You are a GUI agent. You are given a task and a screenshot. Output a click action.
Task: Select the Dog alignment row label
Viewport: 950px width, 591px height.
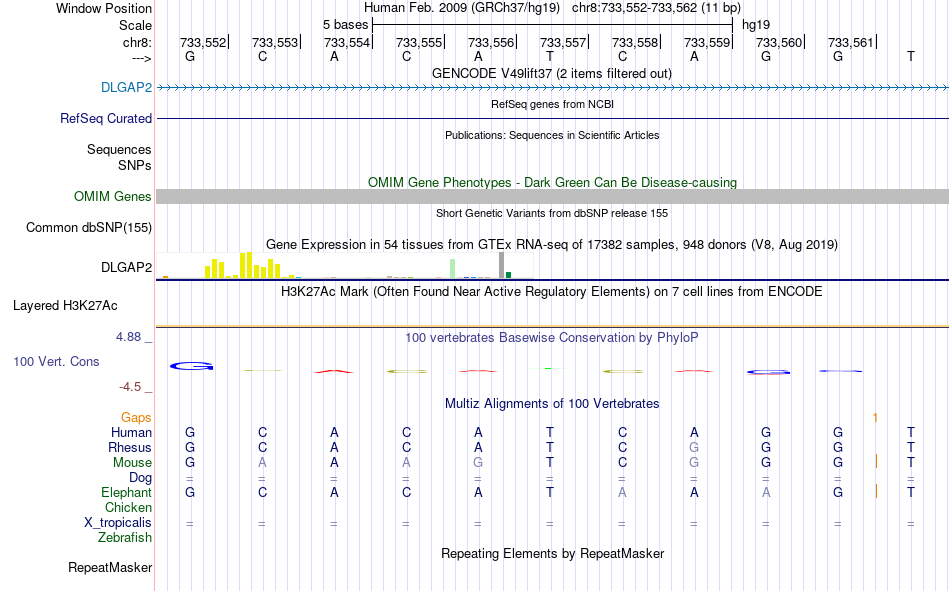tap(140, 478)
